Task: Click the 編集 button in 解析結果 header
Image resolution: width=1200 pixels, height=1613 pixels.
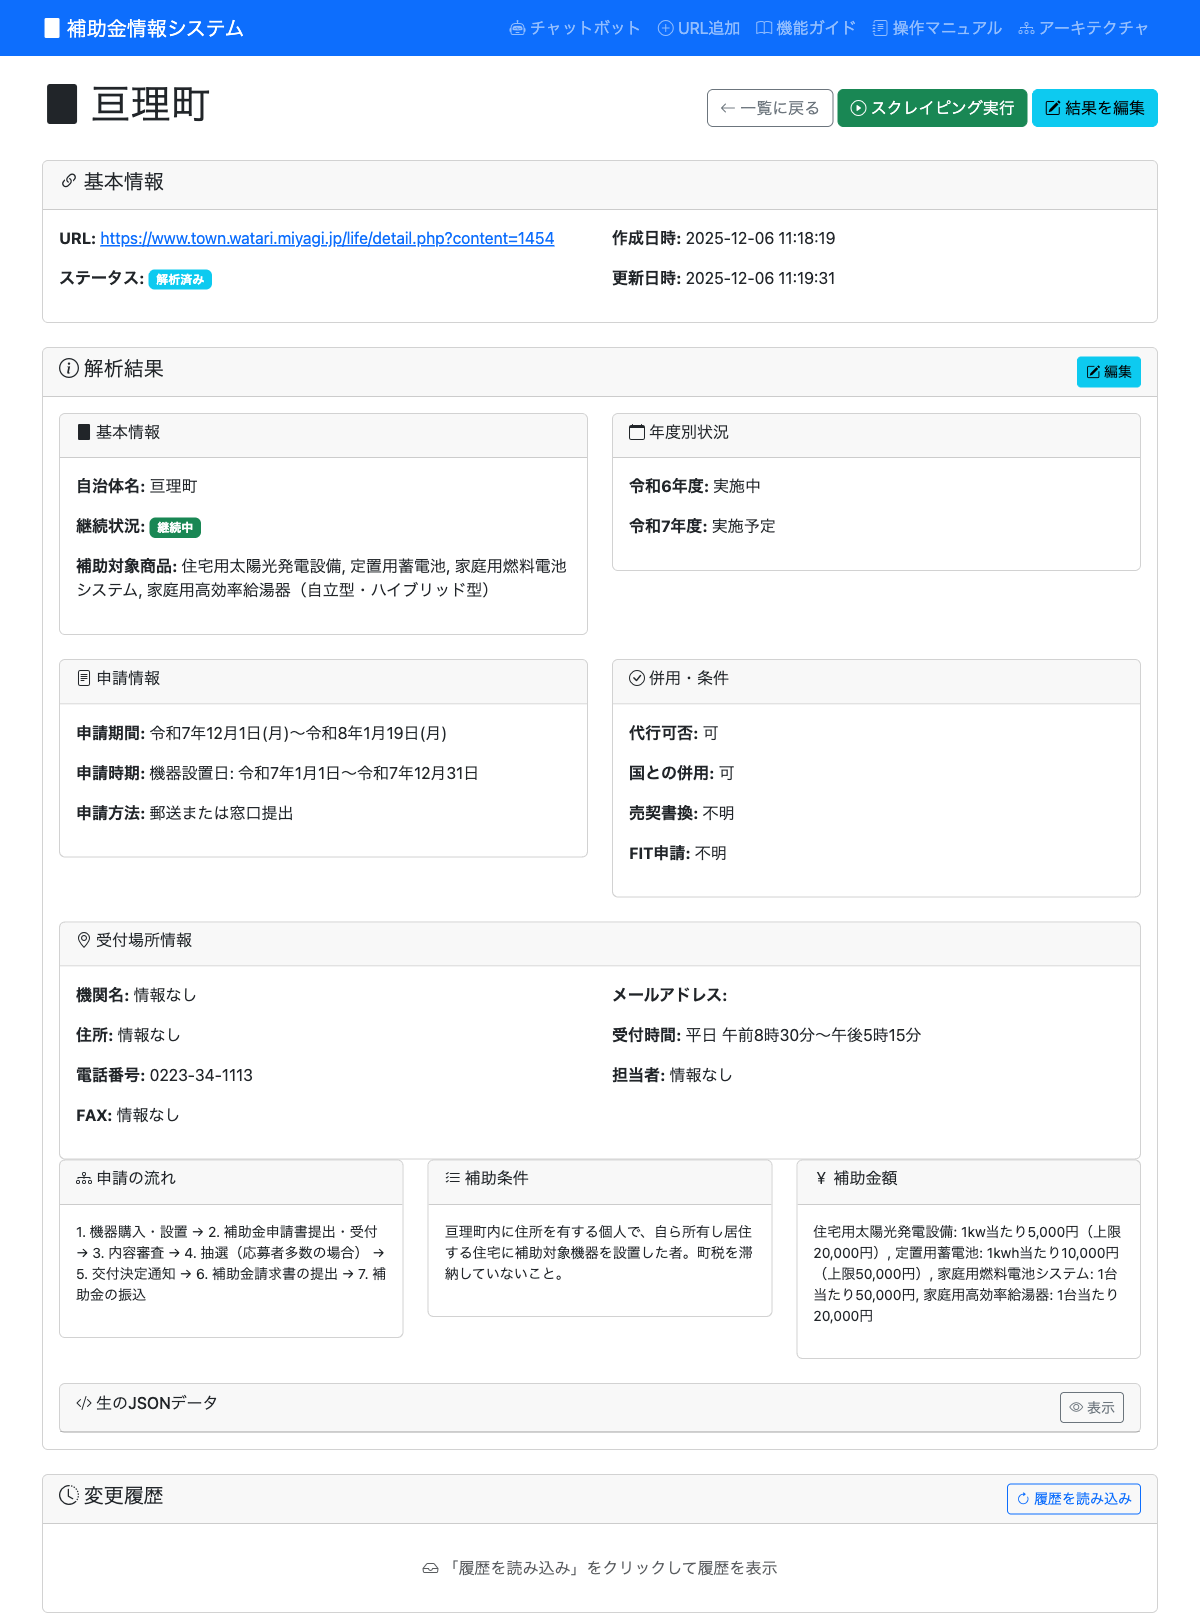Action: coord(1108,372)
